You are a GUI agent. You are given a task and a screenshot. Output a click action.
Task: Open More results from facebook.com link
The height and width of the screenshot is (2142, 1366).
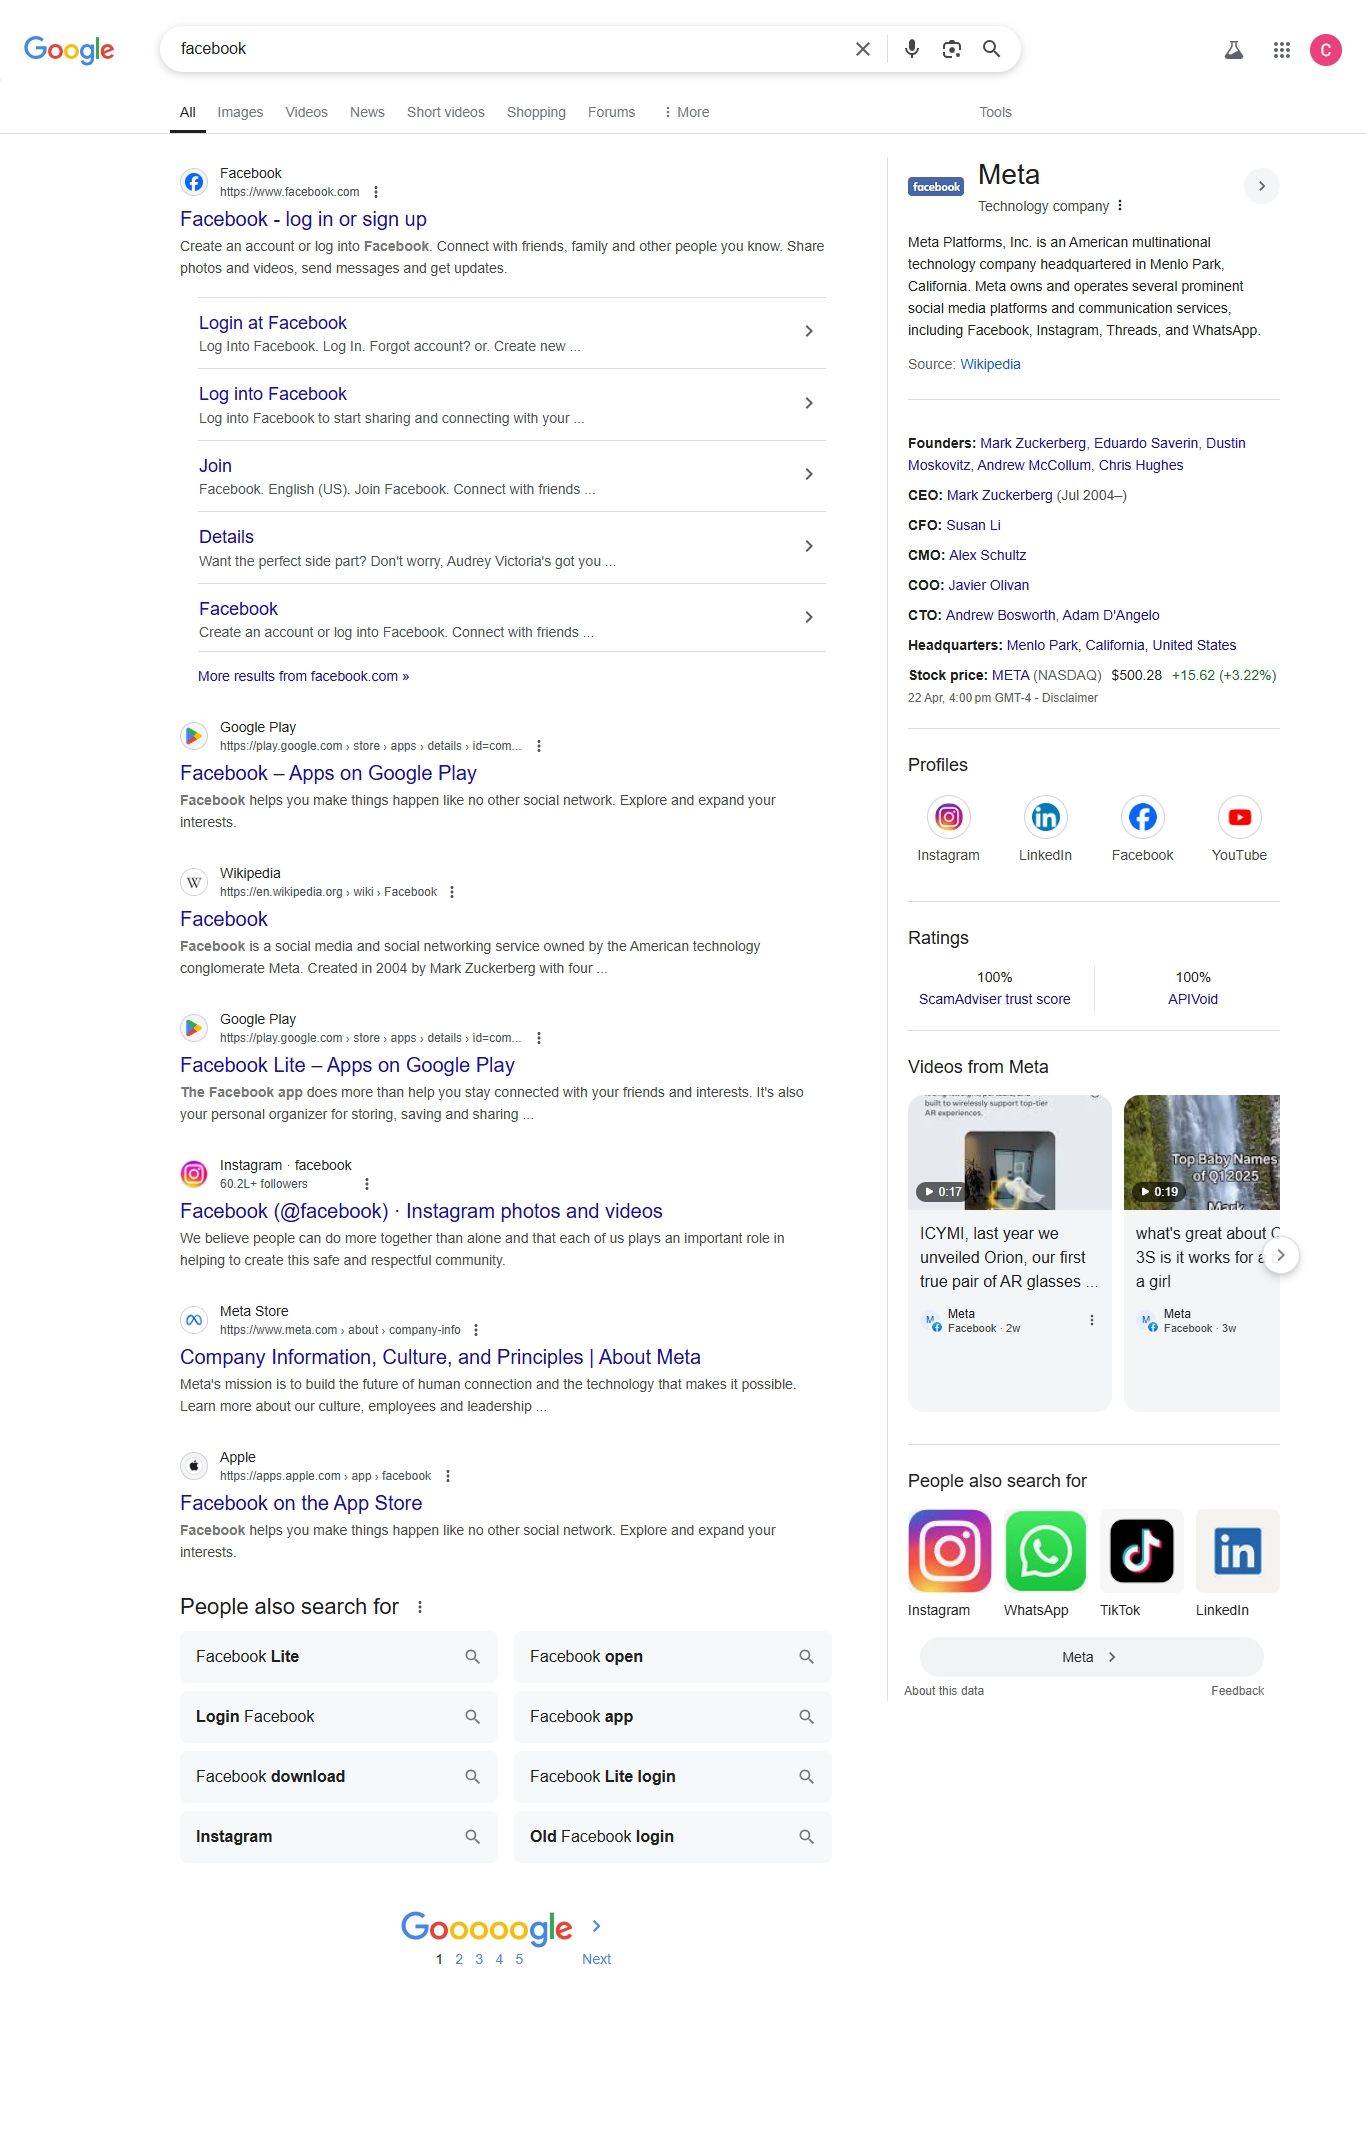click(x=303, y=676)
